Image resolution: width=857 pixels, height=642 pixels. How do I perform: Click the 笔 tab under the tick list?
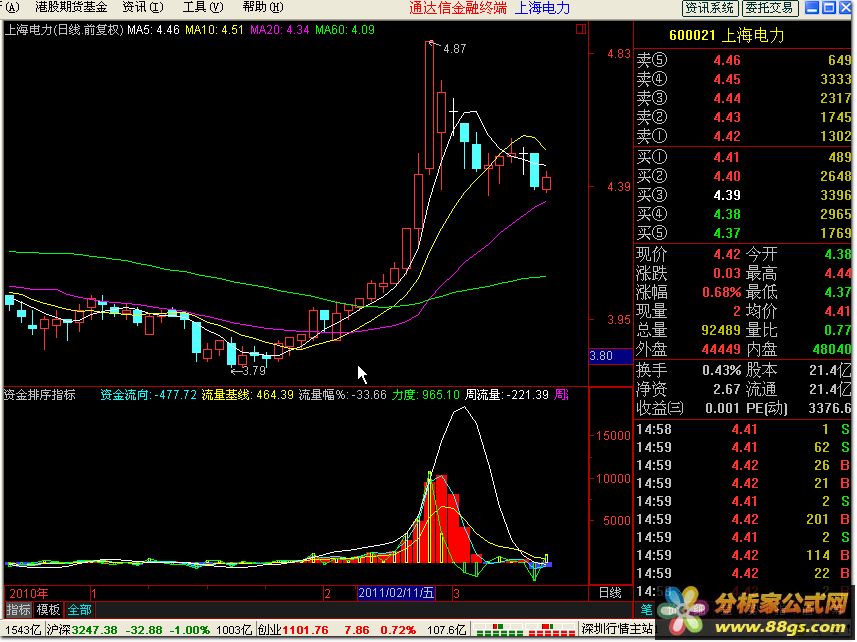(646, 609)
